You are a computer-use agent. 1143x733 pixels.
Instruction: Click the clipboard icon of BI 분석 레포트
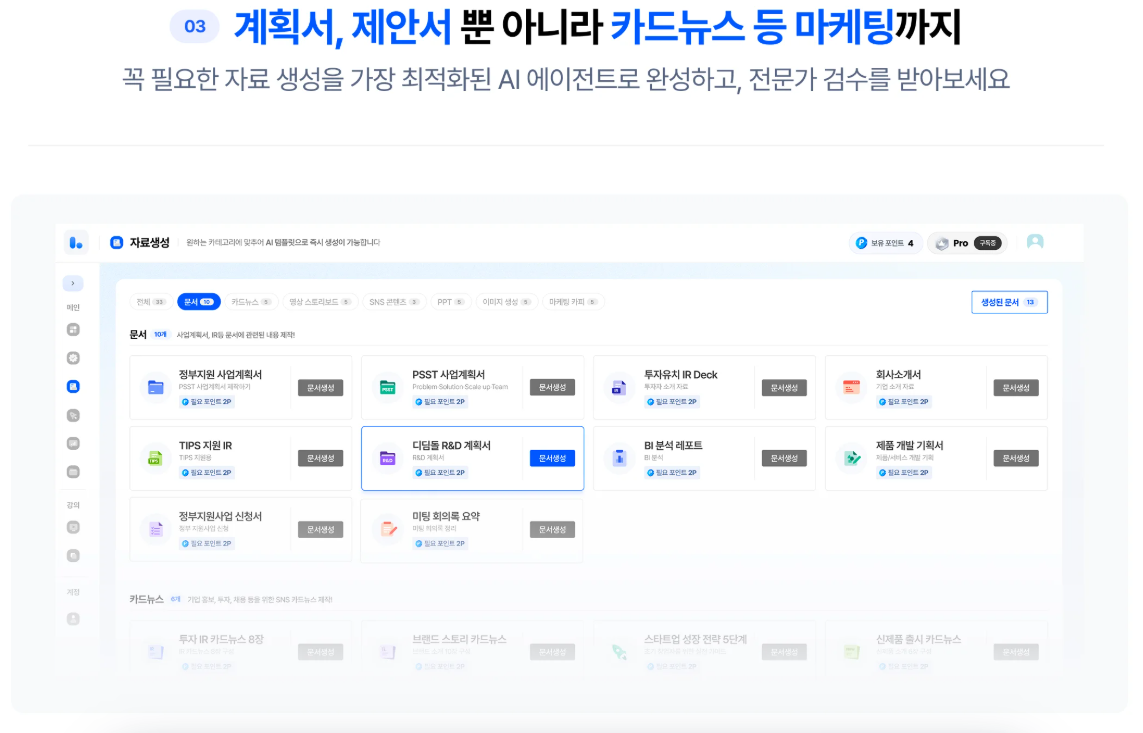619,458
